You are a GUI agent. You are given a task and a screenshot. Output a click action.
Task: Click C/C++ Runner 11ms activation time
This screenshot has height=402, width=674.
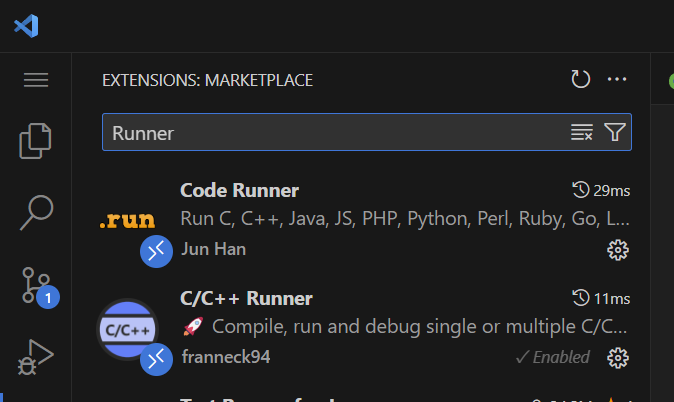[601, 298]
